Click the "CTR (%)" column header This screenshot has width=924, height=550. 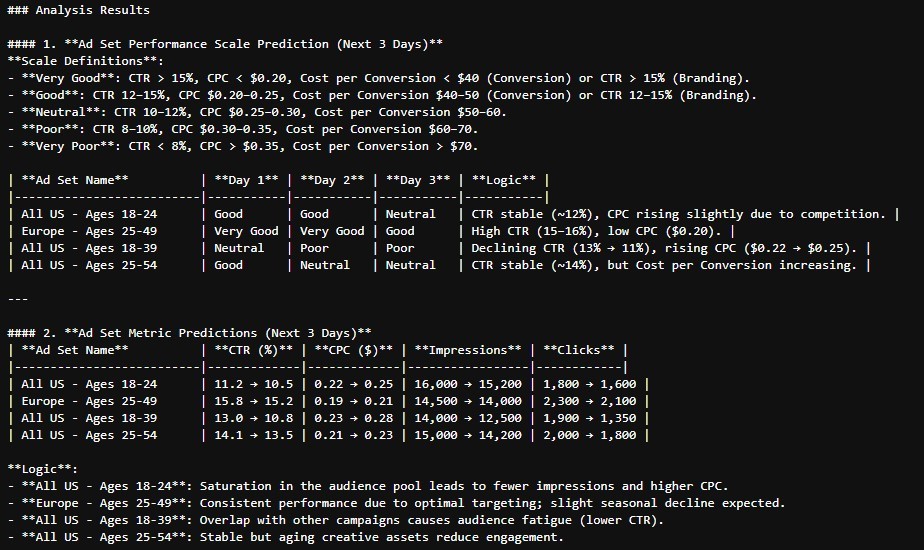point(253,351)
